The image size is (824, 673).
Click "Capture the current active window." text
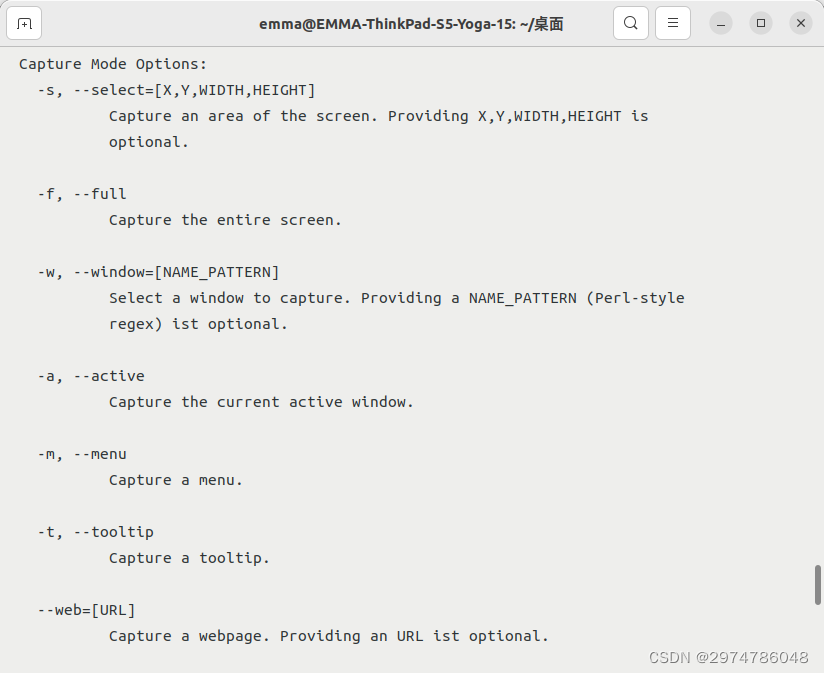[x=261, y=402]
